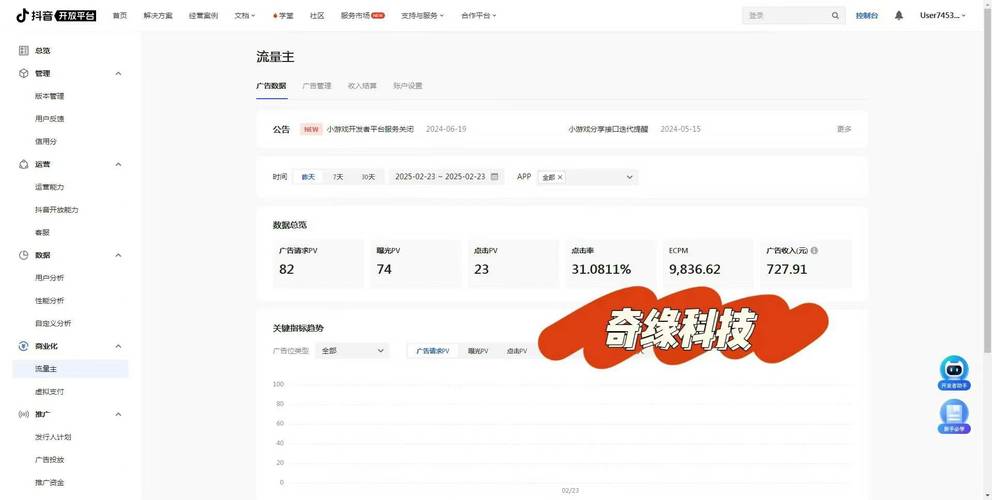Click the NEW badge on 小游戏开发者平台服务关闭

coord(311,129)
